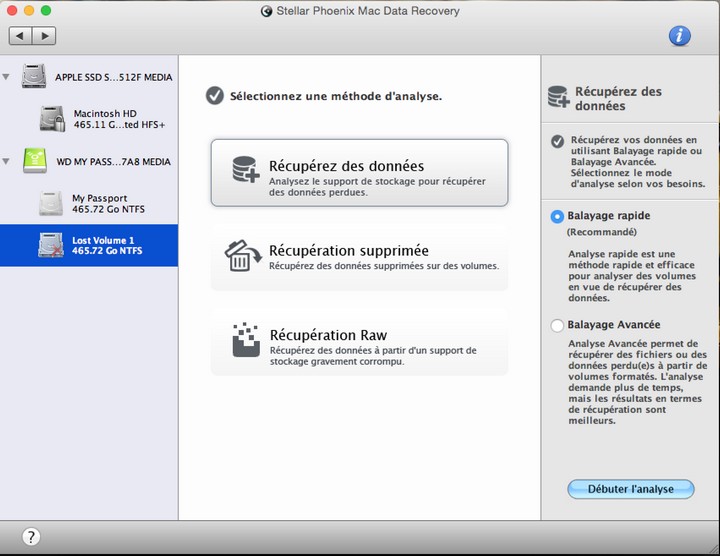Choose the Récupérez des données method

[360, 173]
